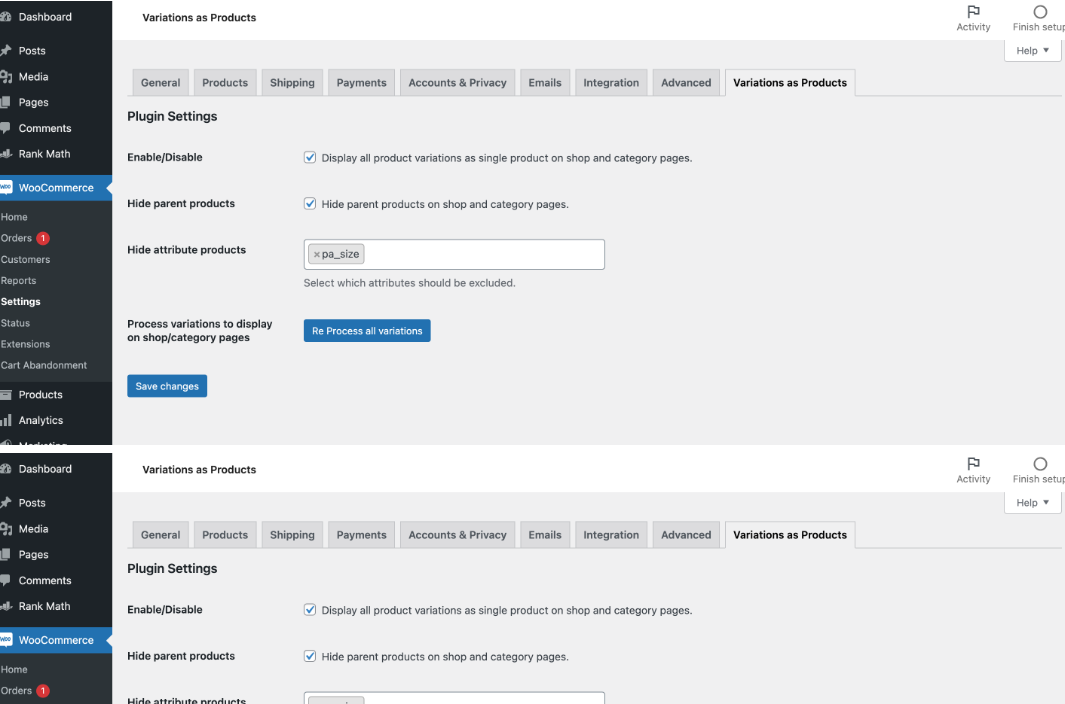Click Re Process all variations button
The image size is (1065, 704).
coord(367,331)
